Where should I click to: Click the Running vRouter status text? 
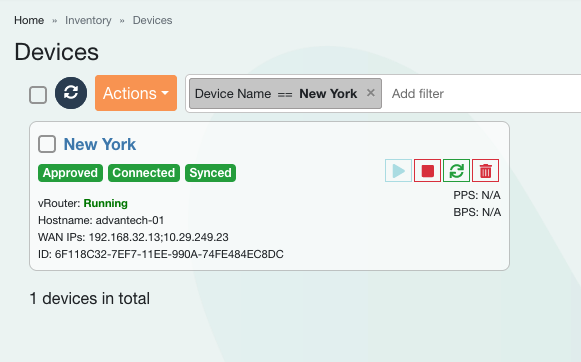[106, 203]
